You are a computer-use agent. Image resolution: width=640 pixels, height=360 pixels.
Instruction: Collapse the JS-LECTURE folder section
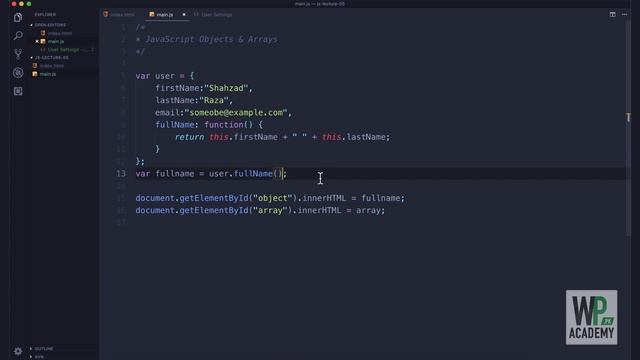[x=50, y=58]
